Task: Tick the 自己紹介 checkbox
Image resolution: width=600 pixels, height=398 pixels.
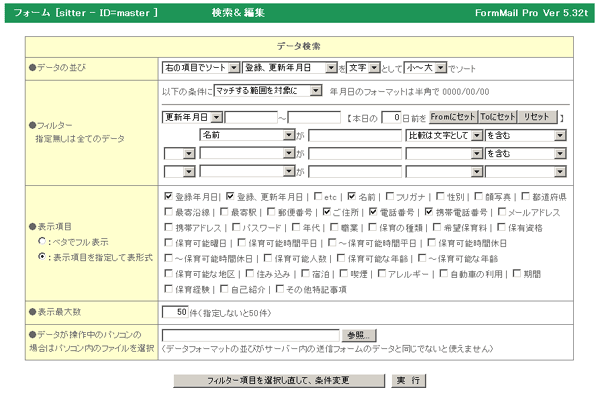Action: 224,289
